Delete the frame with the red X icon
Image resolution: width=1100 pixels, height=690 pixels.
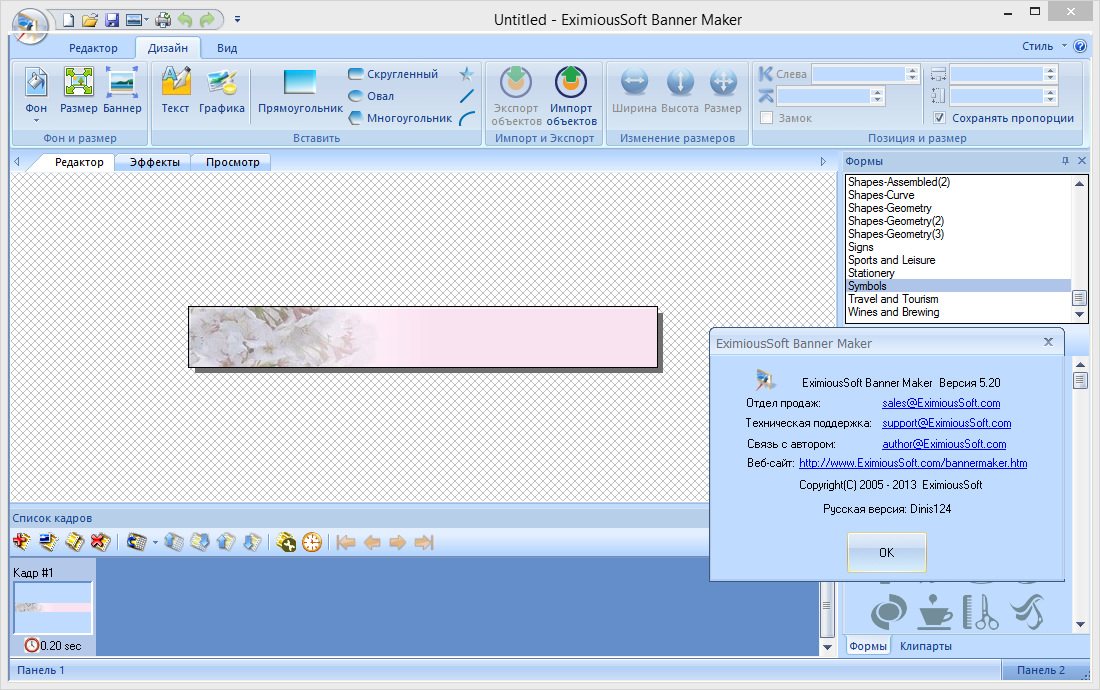[100, 542]
